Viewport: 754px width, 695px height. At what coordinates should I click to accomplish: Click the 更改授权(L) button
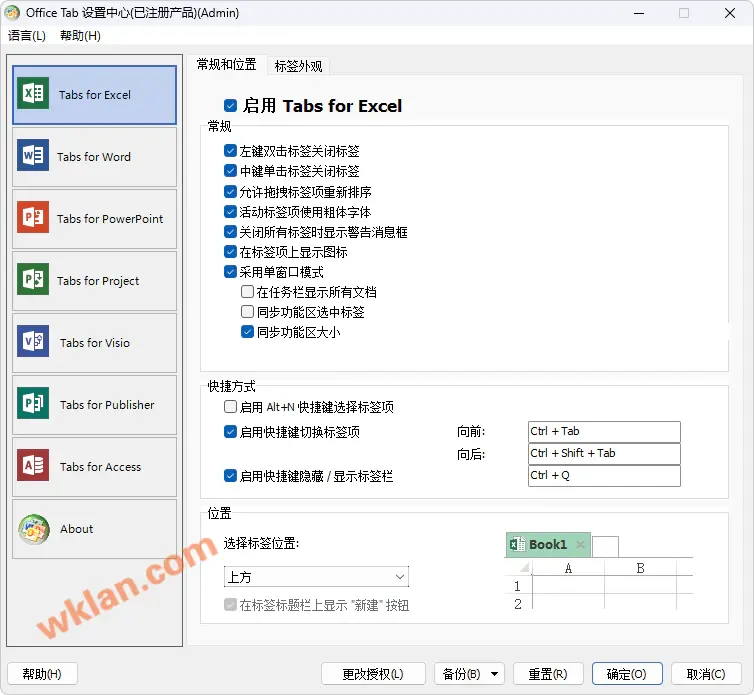[x=373, y=674]
